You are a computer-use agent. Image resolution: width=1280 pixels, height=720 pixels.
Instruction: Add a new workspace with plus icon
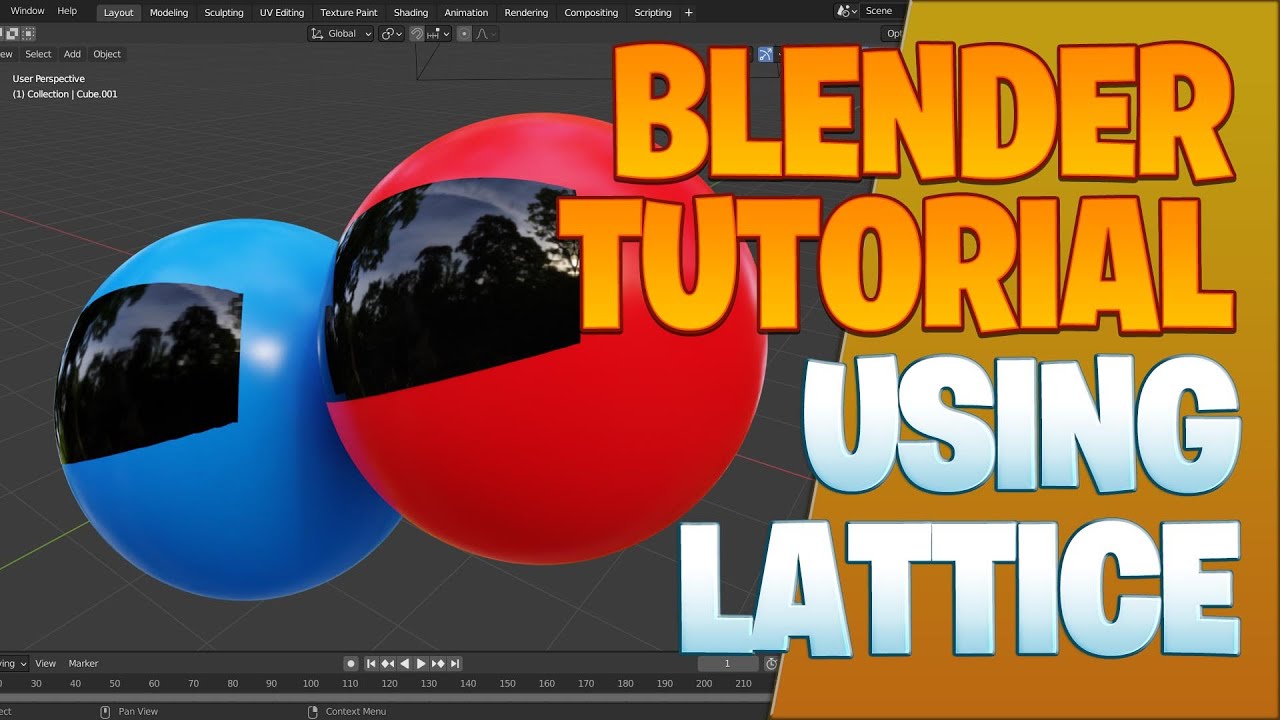[x=688, y=13]
